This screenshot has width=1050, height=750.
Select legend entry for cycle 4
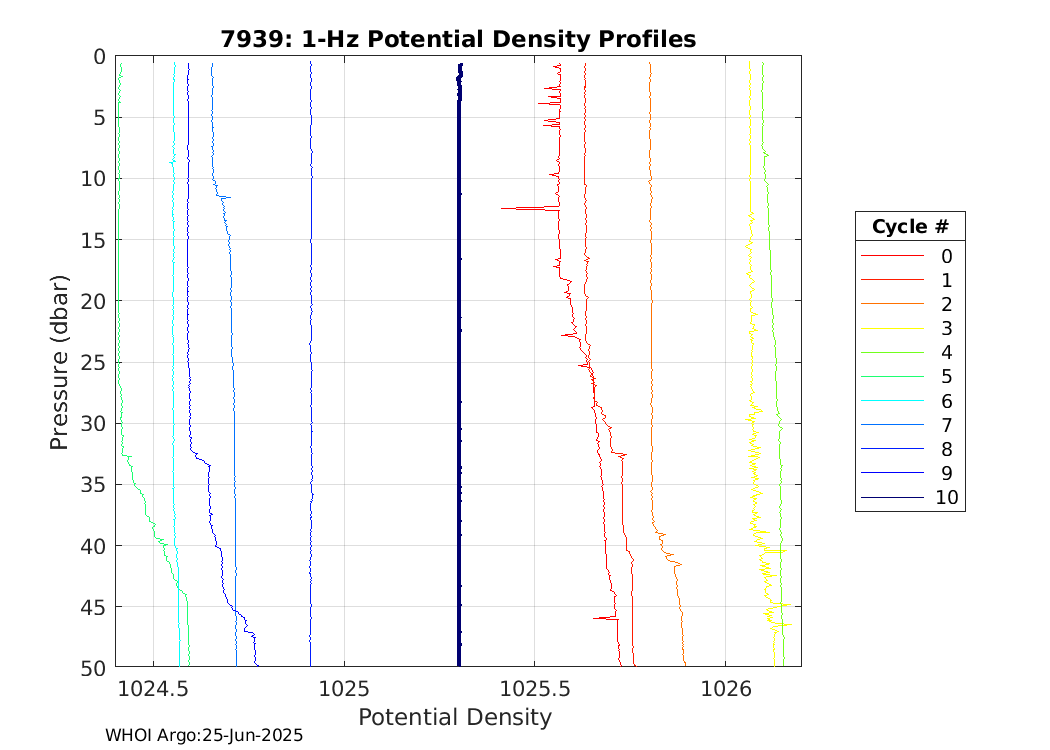910,352
